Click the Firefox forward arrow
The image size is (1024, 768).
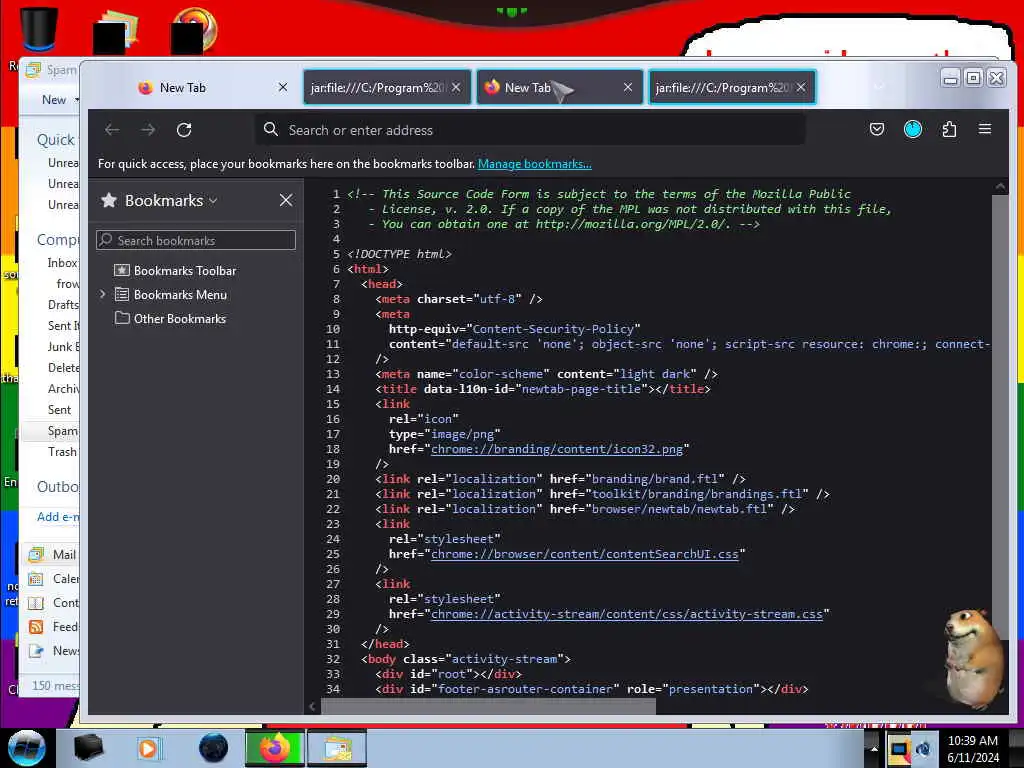pyautogui.click(x=148, y=130)
